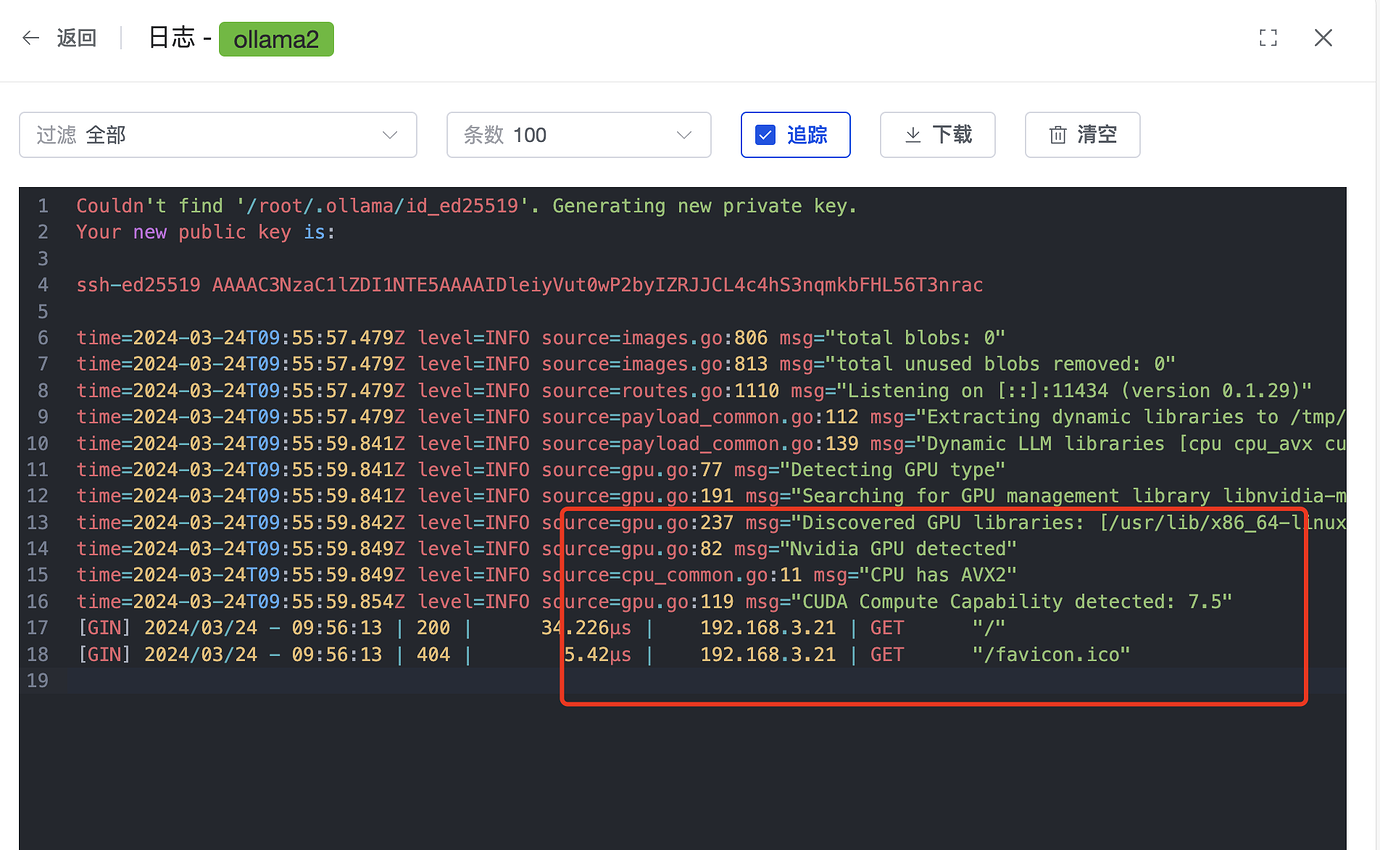Click the back arrow icon

[x=30, y=38]
